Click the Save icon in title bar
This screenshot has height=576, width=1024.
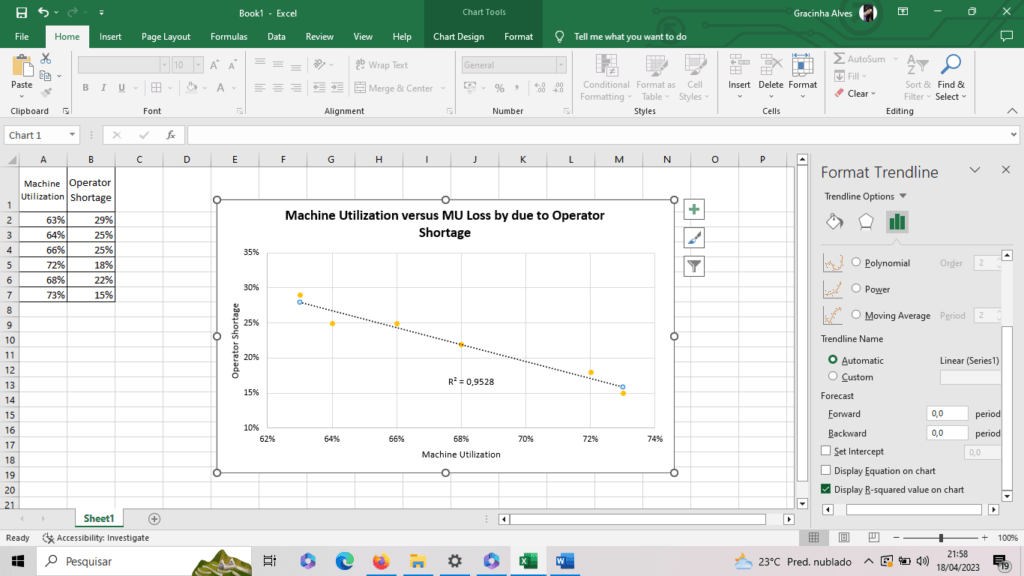click(x=21, y=12)
